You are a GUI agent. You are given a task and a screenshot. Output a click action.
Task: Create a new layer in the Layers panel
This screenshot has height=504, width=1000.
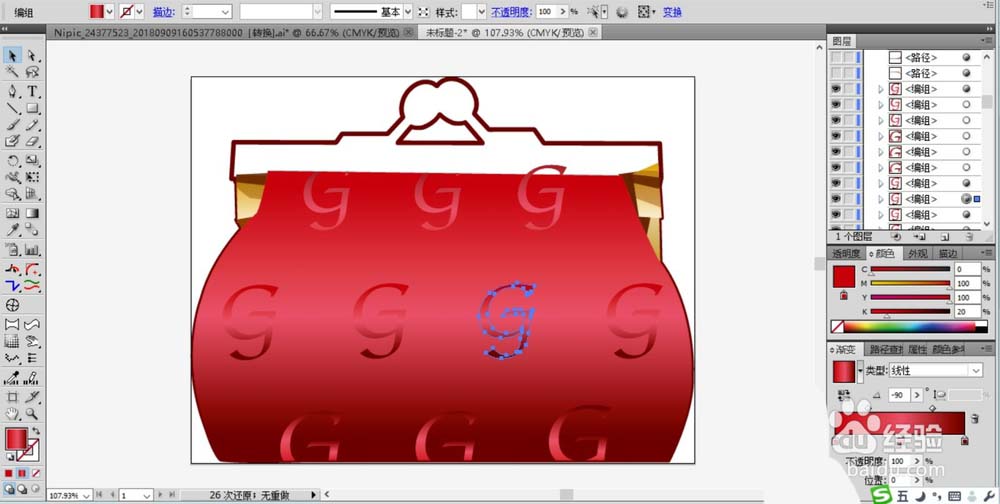pyautogui.click(x=947, y=237)
